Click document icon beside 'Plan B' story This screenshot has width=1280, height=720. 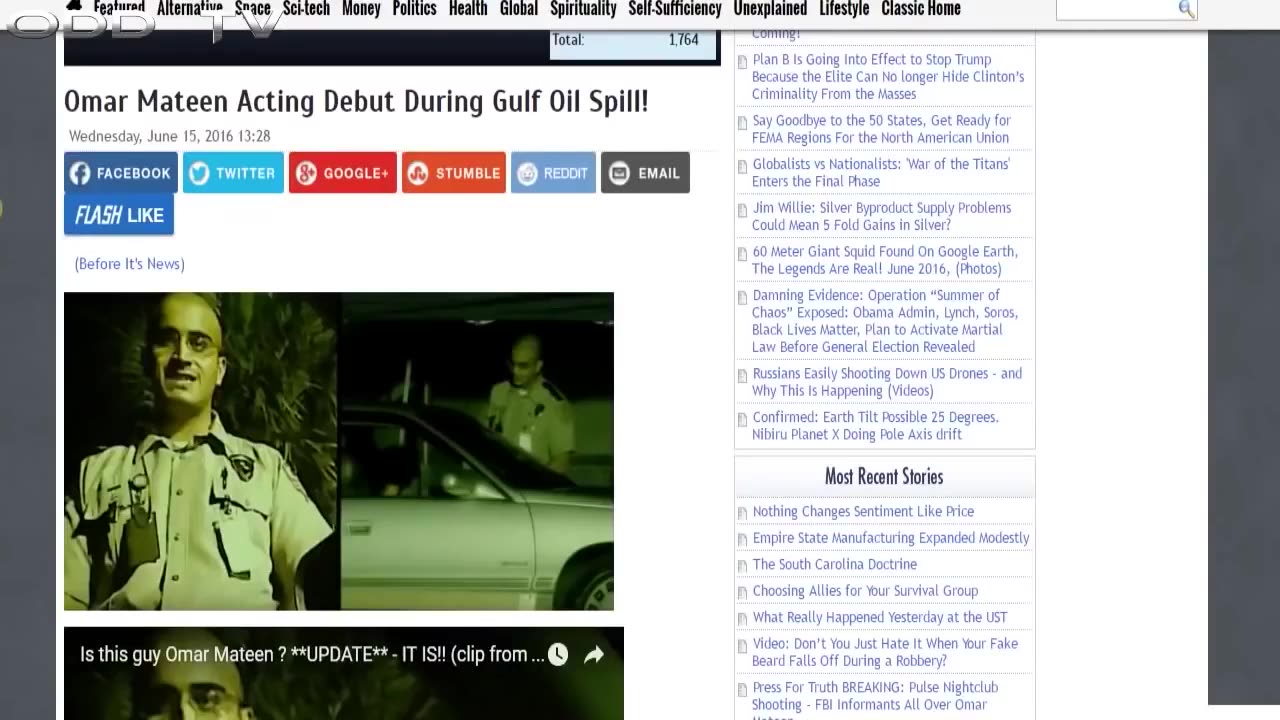click(742, 62)
